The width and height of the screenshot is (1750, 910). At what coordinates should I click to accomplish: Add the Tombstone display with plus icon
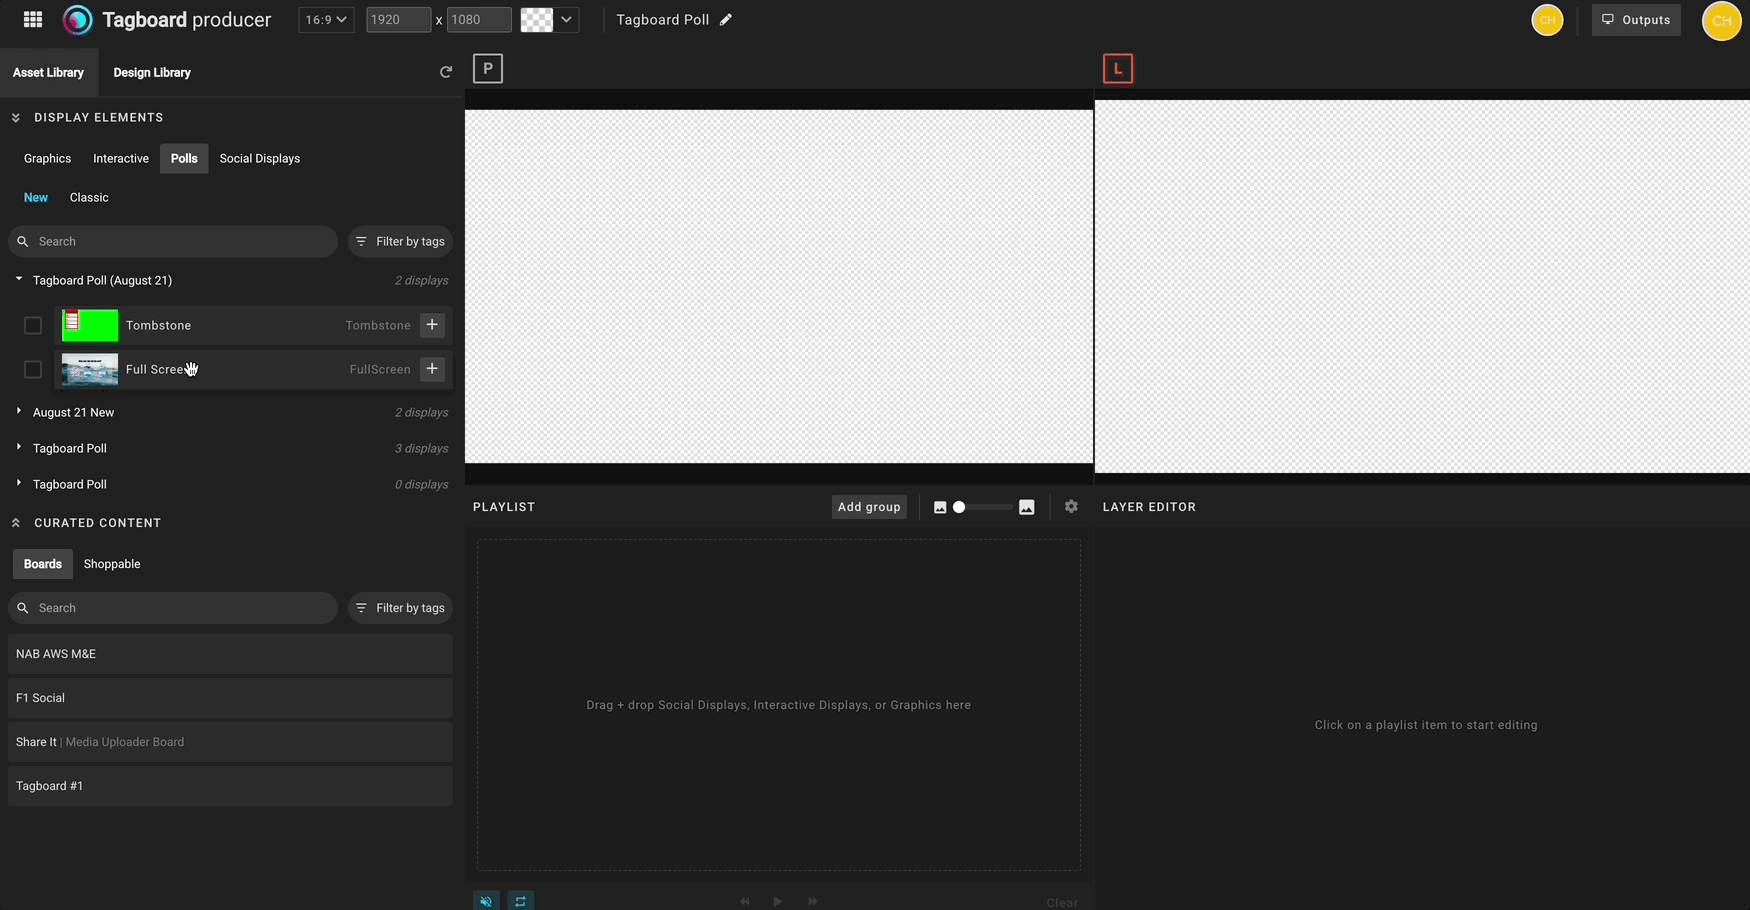coord(432,325)
